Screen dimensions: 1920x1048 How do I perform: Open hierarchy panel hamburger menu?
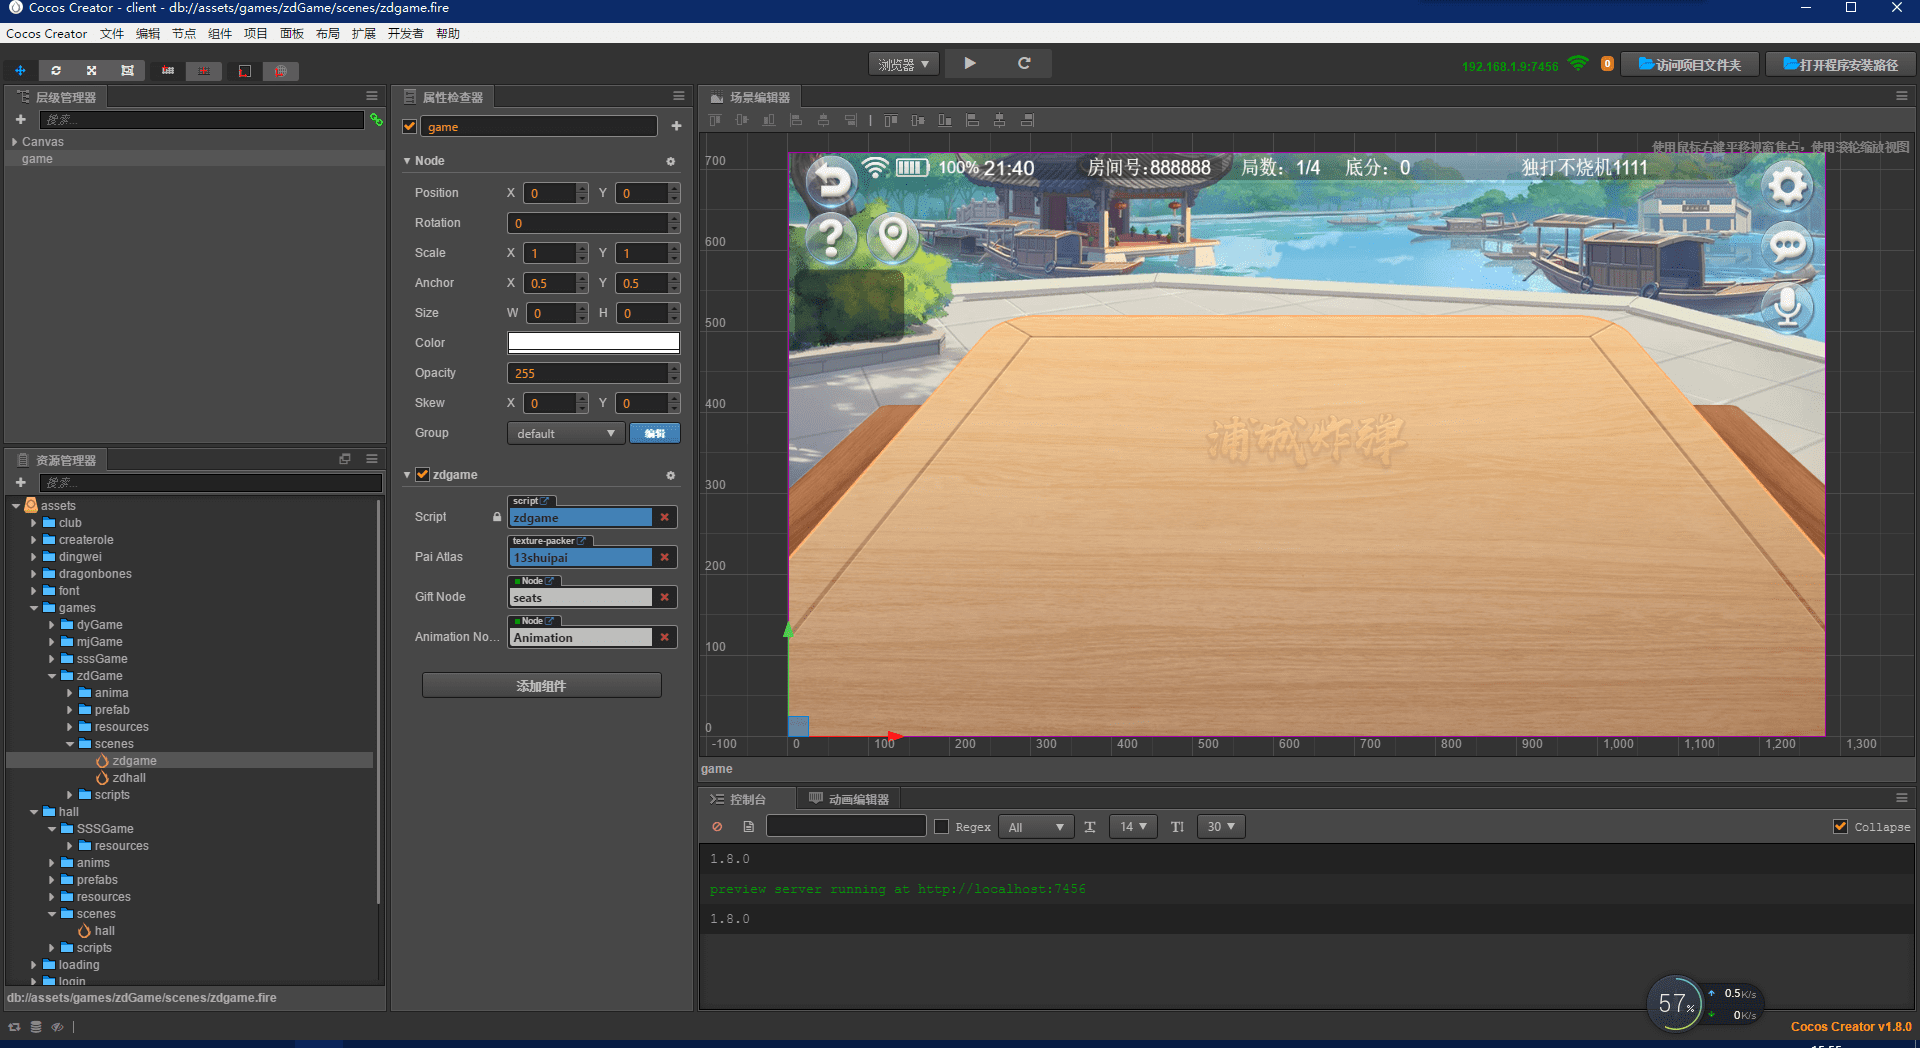(x=372, y=96)
